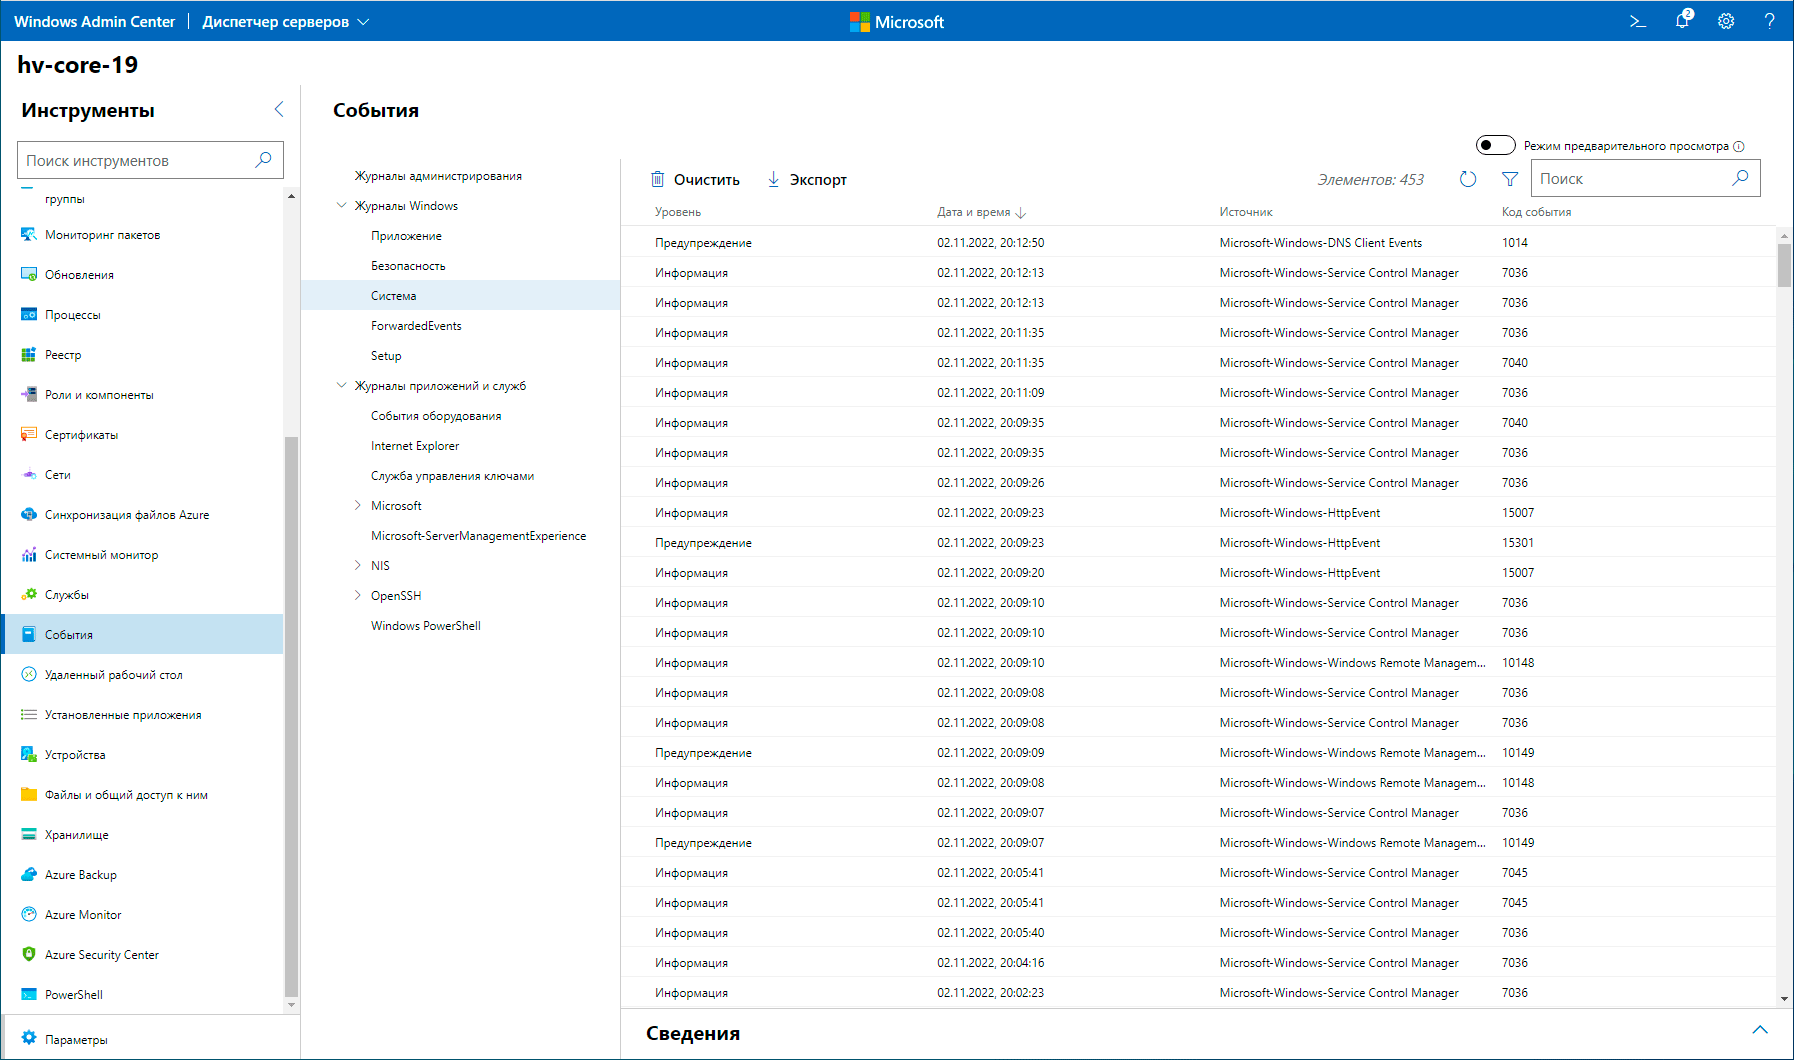Screen dimensions: 1794x1060
Task: Click the help question mark icon
Action: click(1769, 21)
